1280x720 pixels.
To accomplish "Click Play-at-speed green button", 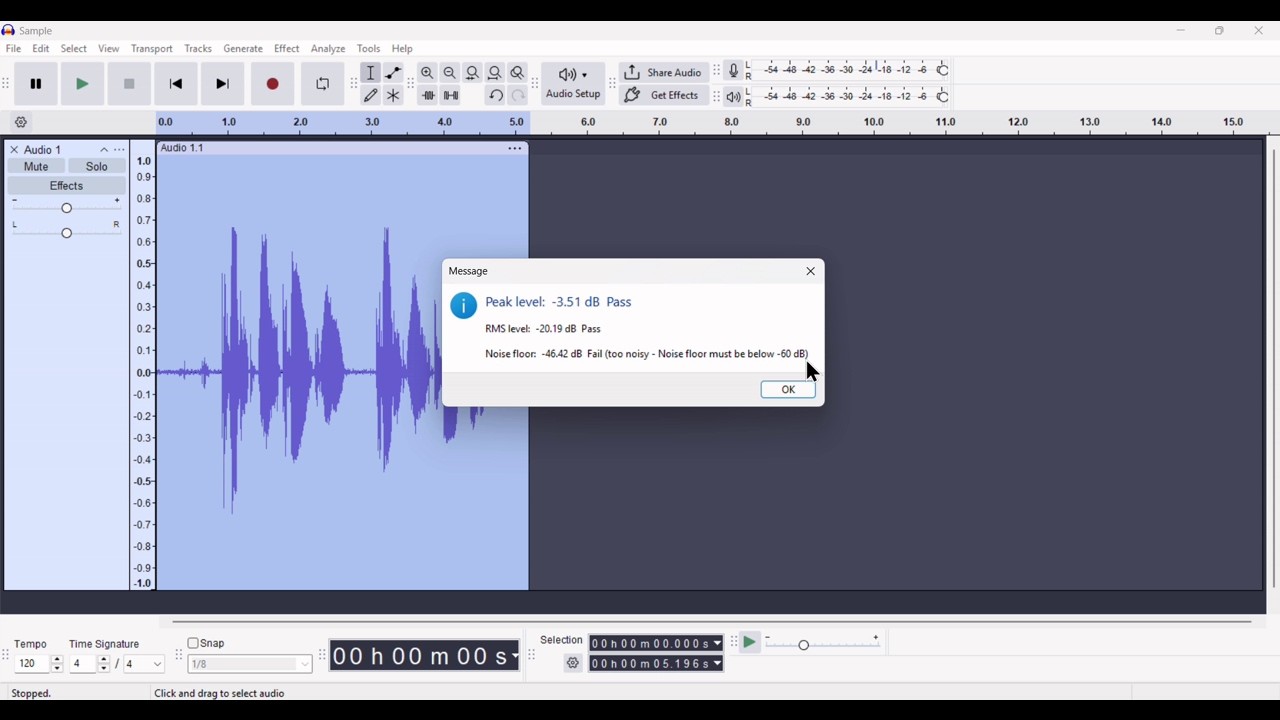I will pyautogui.click(x=750, y=643).
